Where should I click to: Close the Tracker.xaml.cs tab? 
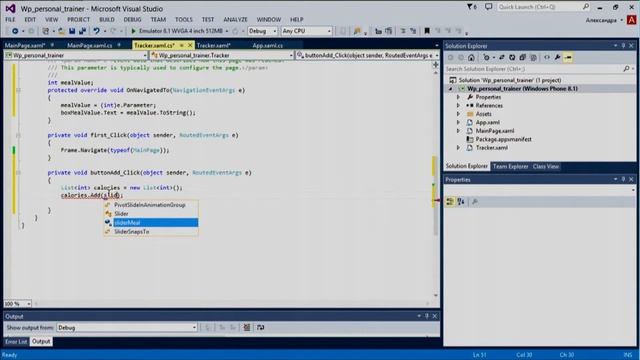[x=190, y=45]
